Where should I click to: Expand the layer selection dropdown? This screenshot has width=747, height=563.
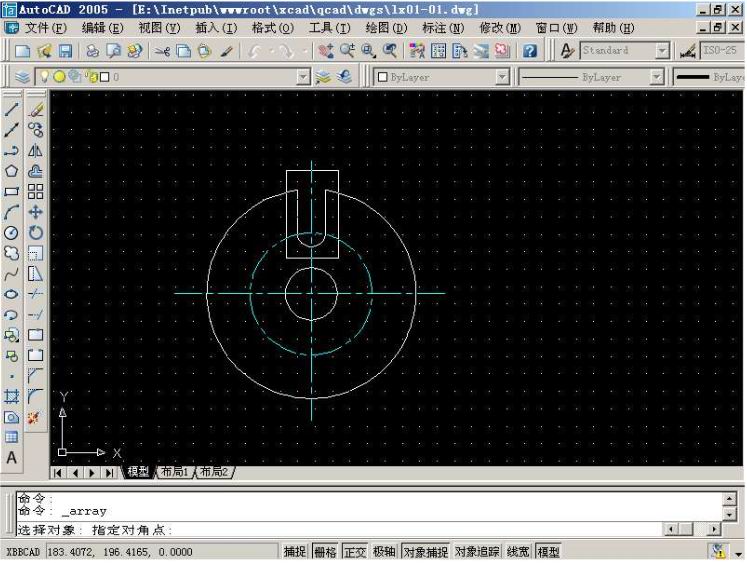tap(303, 77)
